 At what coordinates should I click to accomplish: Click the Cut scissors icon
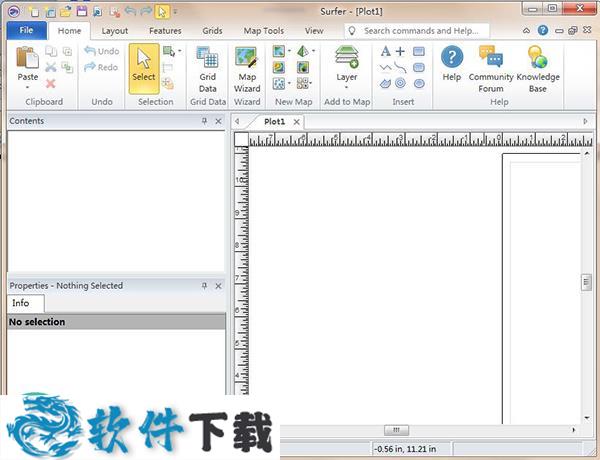point(51,67)
